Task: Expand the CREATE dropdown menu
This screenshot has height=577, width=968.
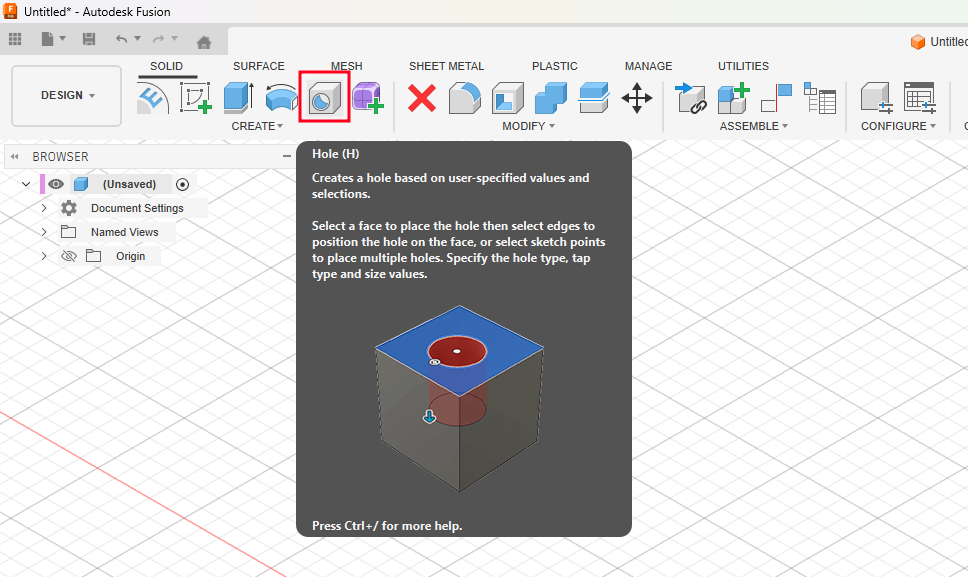Action: coord(257,126)
